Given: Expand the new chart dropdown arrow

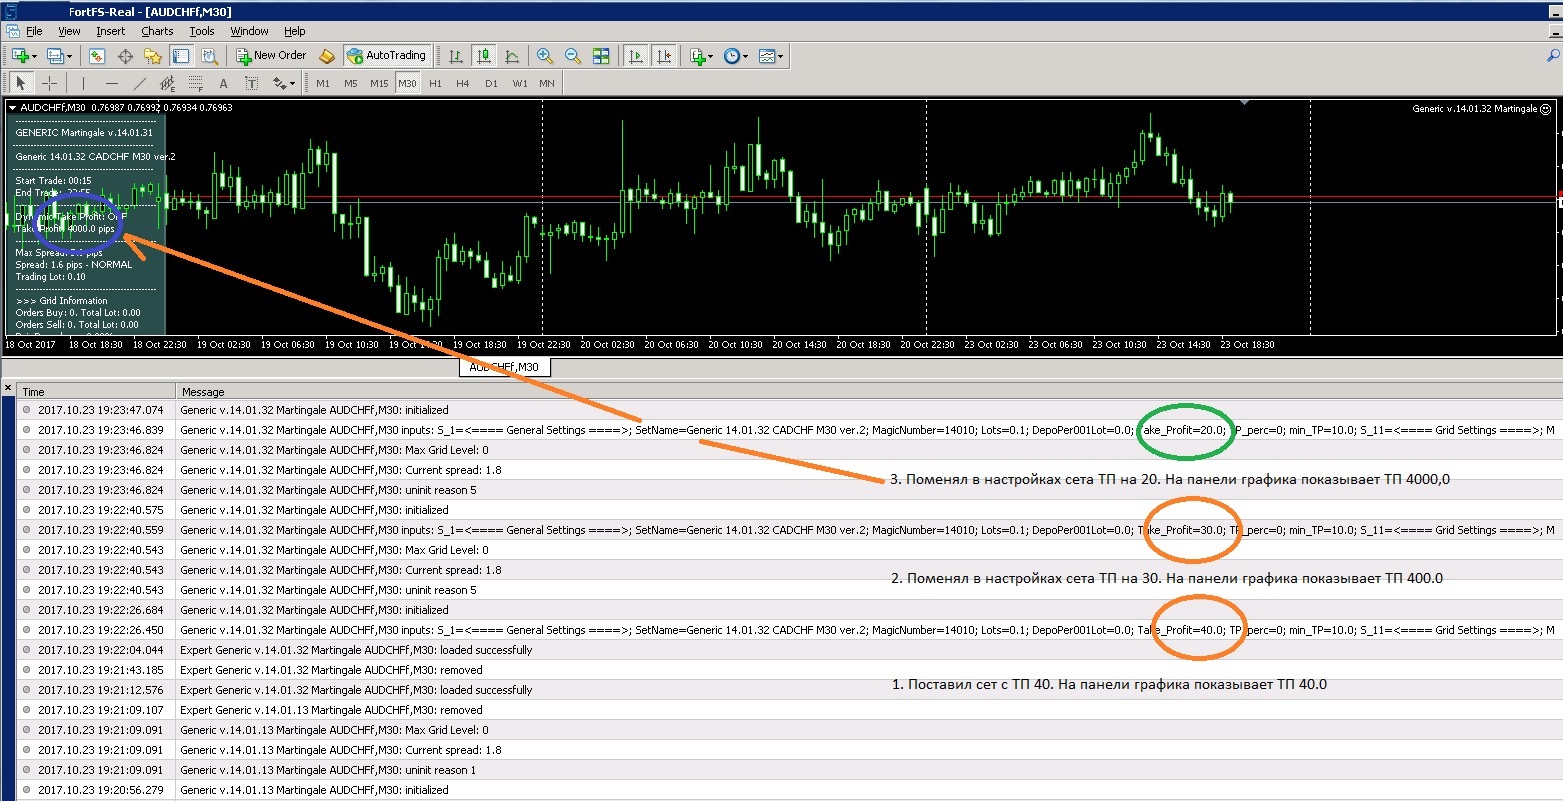Looking at the screenshot, I should [34, 56].
